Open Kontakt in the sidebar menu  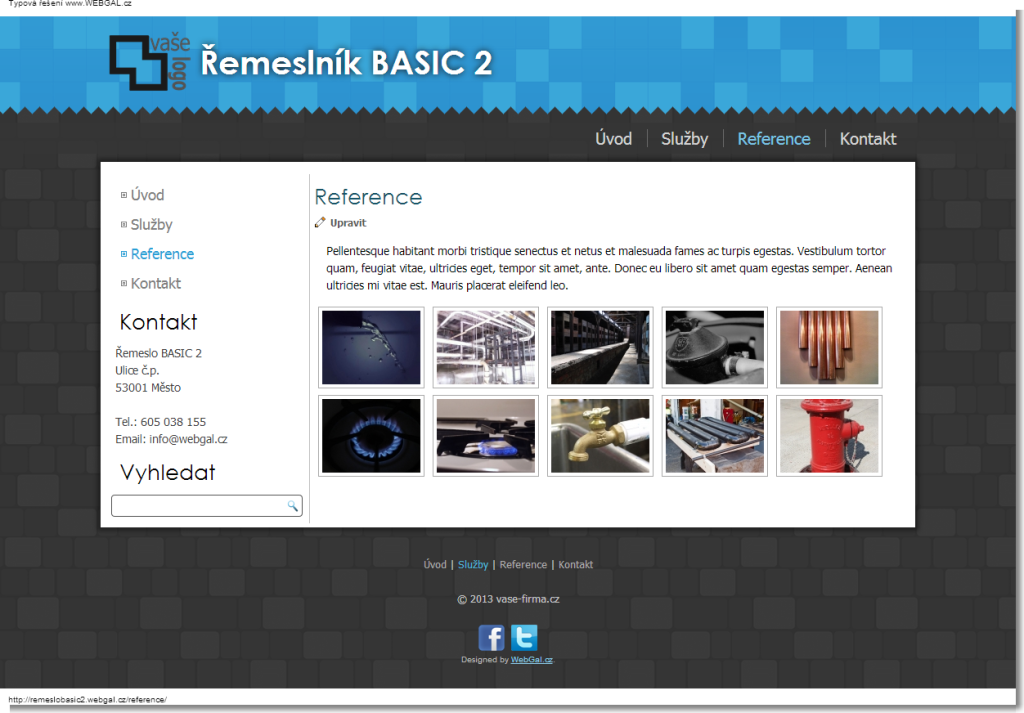coord(156,283)
